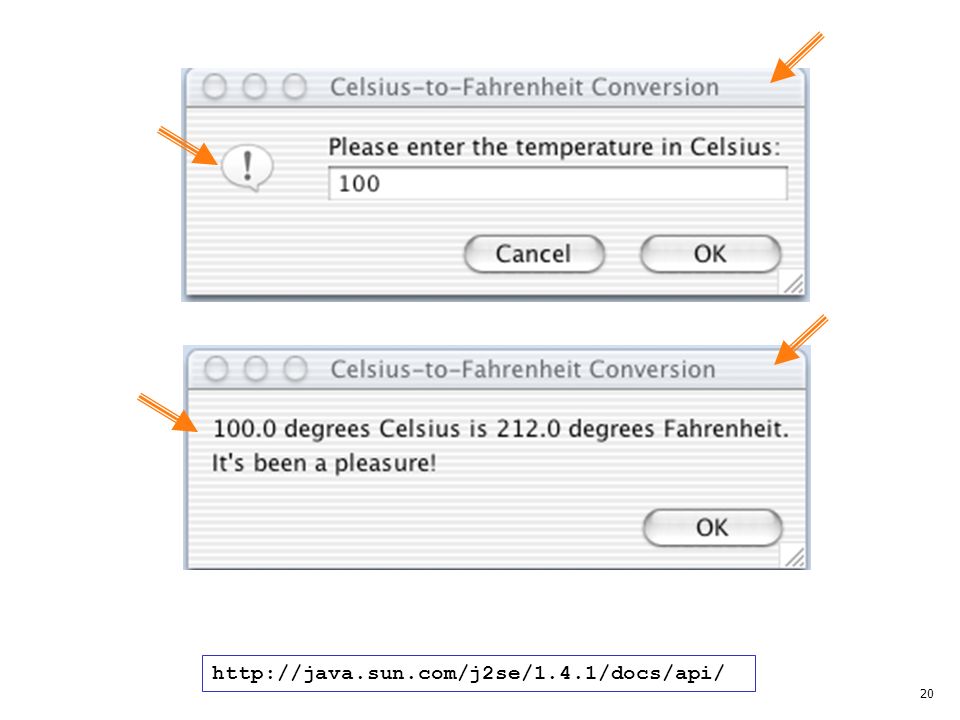The image size is (960, 720).
Task: Confirm with OK in the input dialog
Action: pos(710,254)
